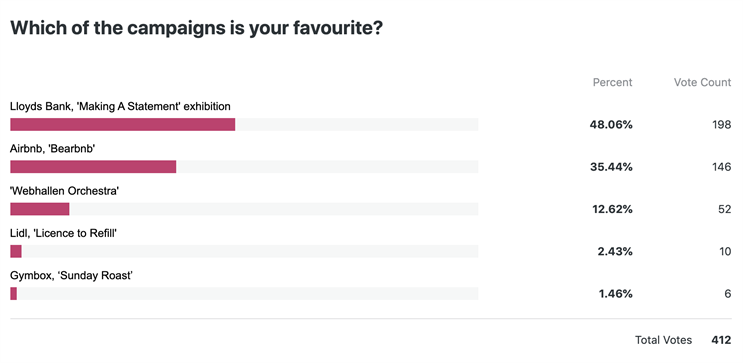Click the Gymbox result bar
Screen dimensions: 743x363
[244, 293]
